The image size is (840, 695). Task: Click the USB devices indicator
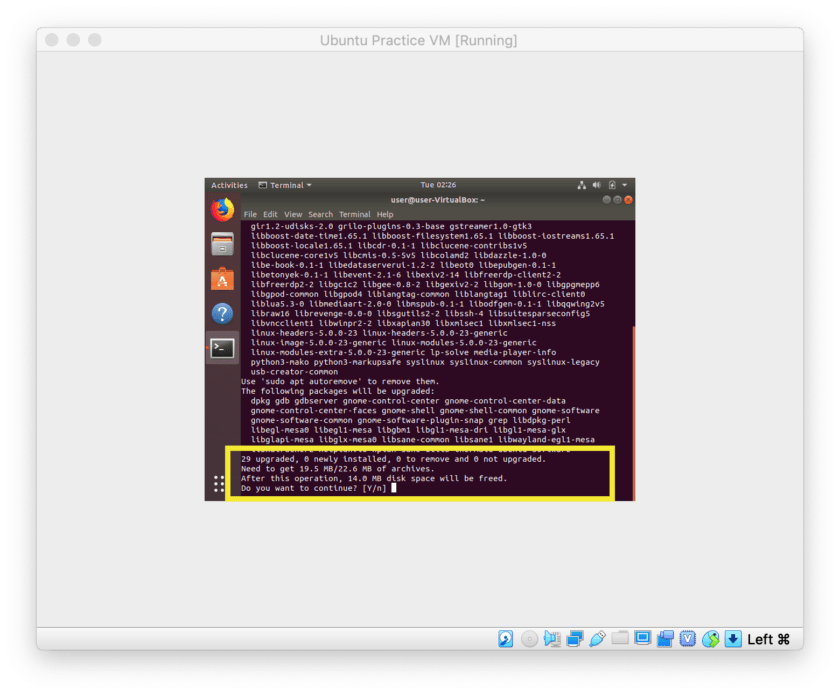[x=597, y=639]
